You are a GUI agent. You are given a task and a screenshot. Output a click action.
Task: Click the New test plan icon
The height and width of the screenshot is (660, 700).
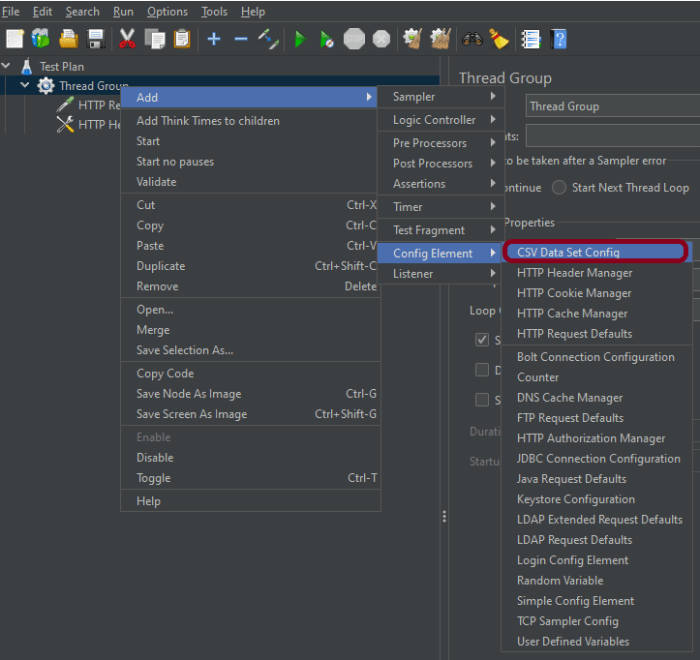point(14,39)
